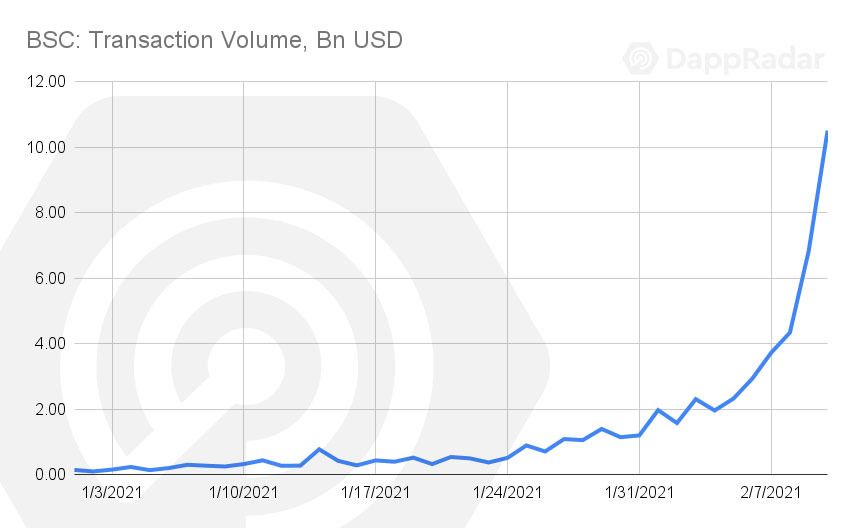Image resolution: width=854 pixels, height=528 pixels.
Task: Click the 4.00 y-axis label
Action: [x=48, y=343]
